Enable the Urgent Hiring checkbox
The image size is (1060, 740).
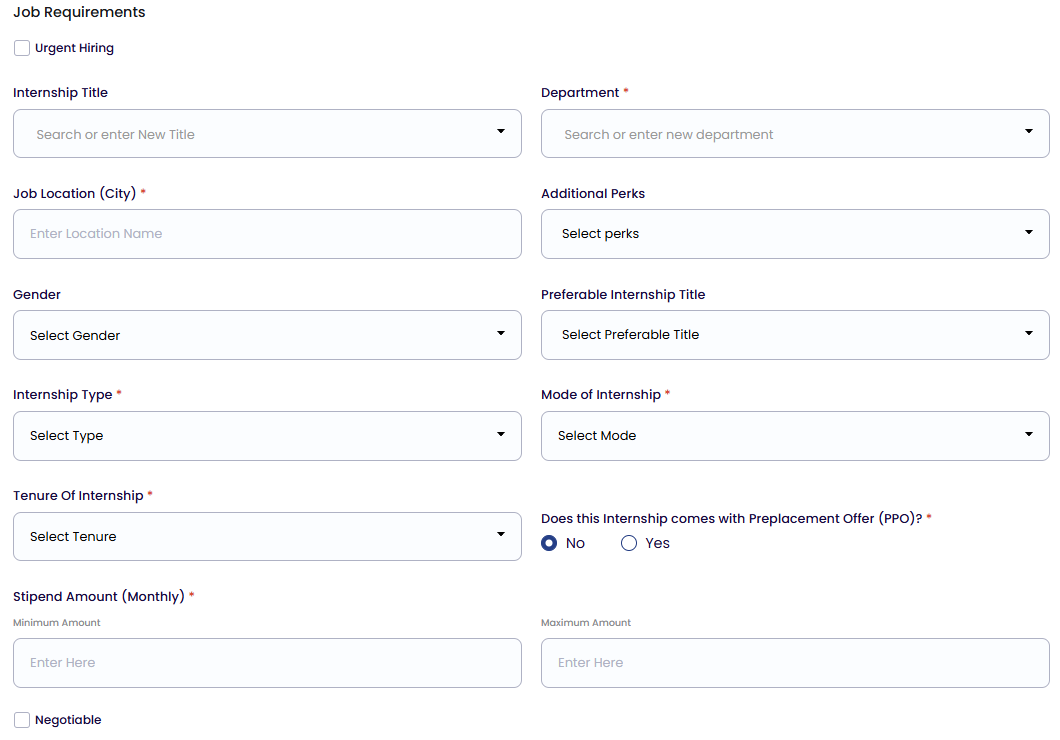pyautogui.click(x=22, y=48)
